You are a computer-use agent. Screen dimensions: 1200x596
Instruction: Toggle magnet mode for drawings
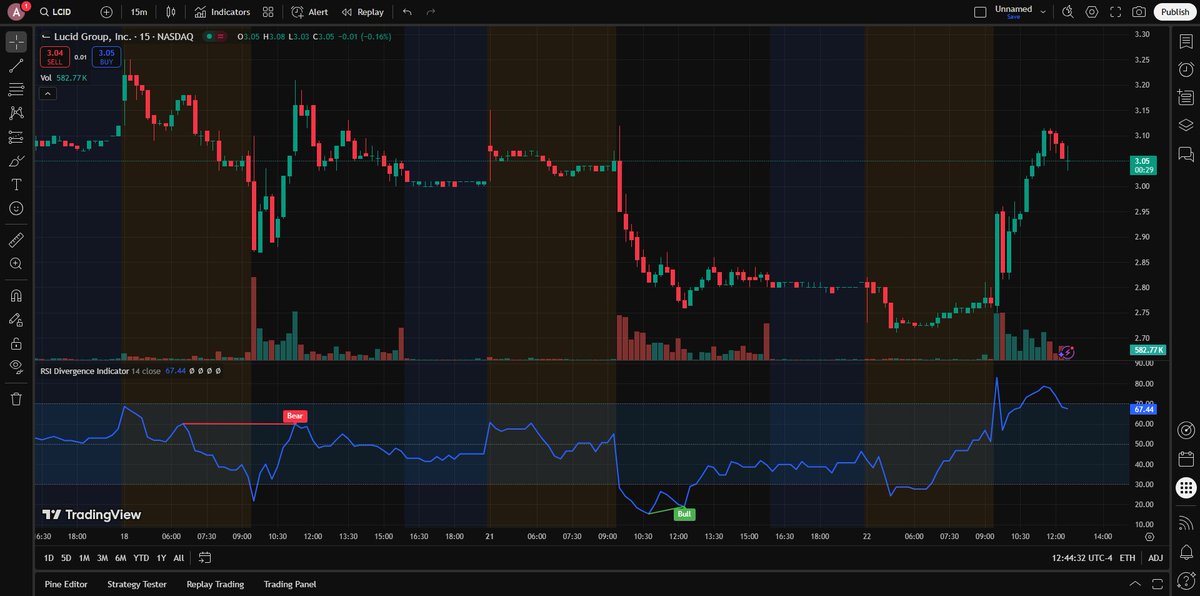(x=16, y=296)
